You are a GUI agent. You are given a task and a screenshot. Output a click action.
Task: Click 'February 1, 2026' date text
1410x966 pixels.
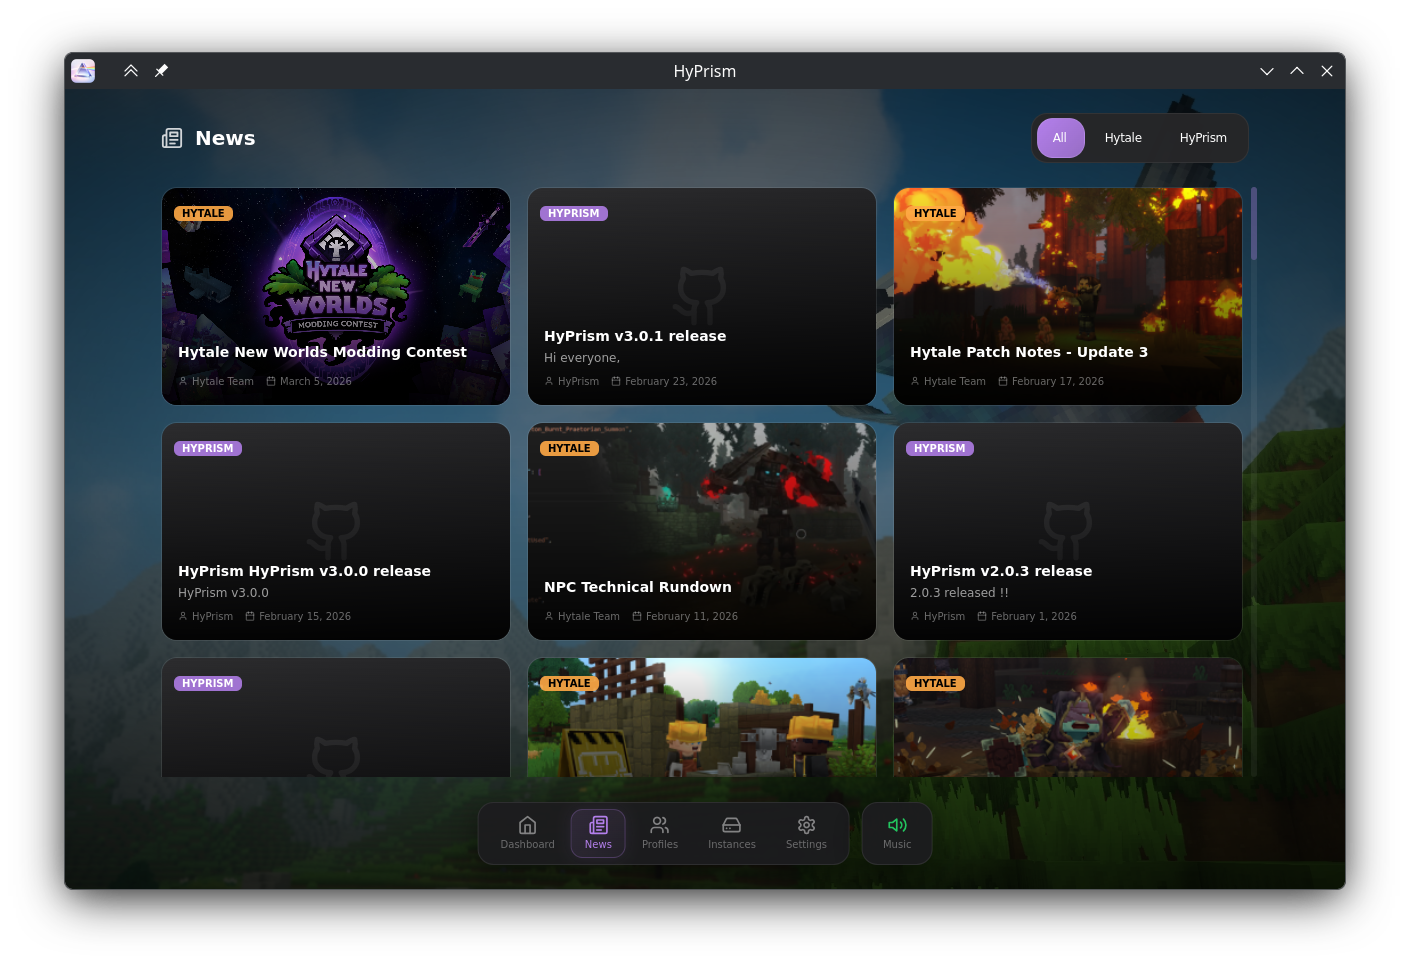point(1034,616)
